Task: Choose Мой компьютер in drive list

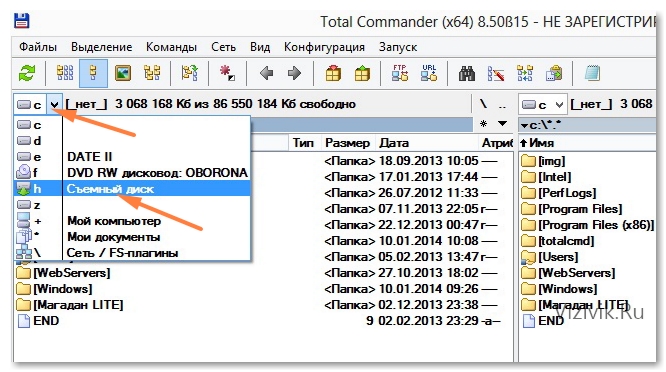Action: (x=132, y=221)
